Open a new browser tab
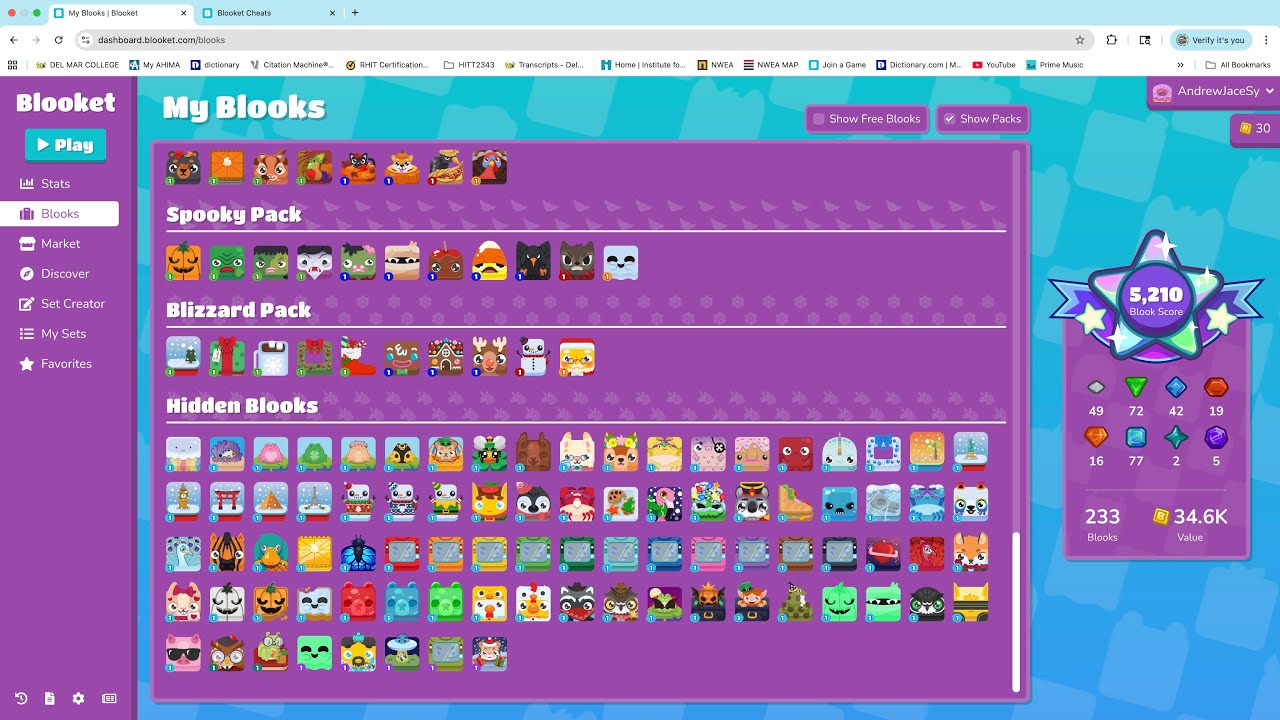1280x720 pixels. (355, 13)
